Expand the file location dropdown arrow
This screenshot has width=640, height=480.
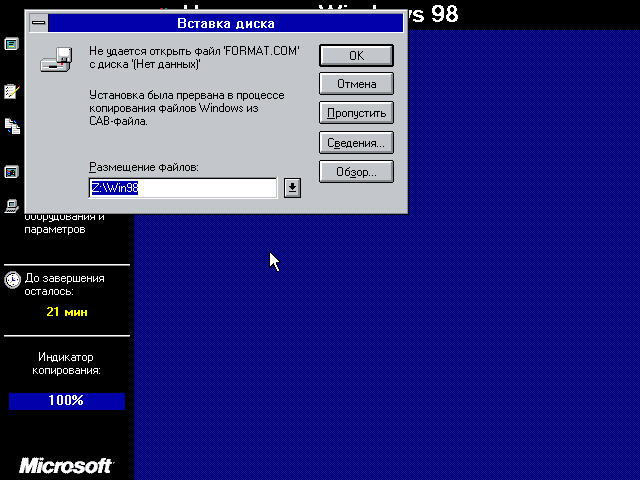[x=292, y=188]
